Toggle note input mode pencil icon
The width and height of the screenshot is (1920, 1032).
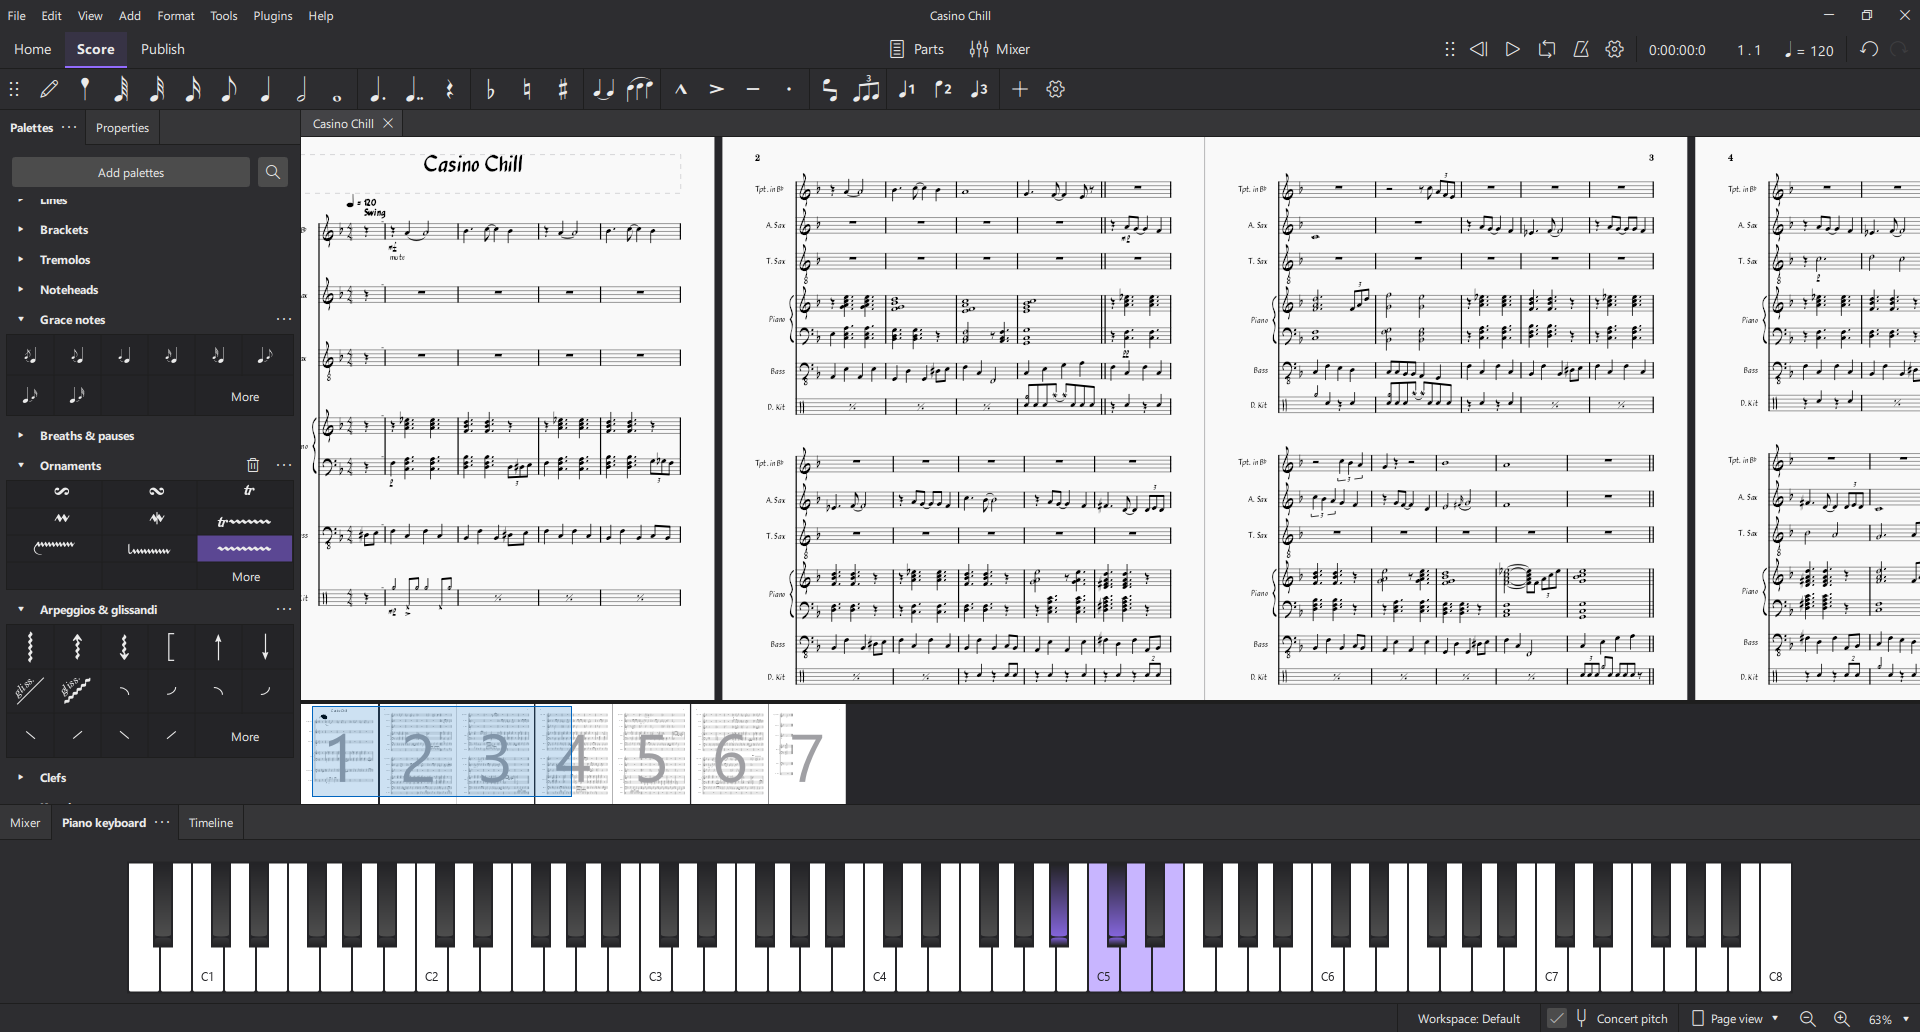(49, 89)
